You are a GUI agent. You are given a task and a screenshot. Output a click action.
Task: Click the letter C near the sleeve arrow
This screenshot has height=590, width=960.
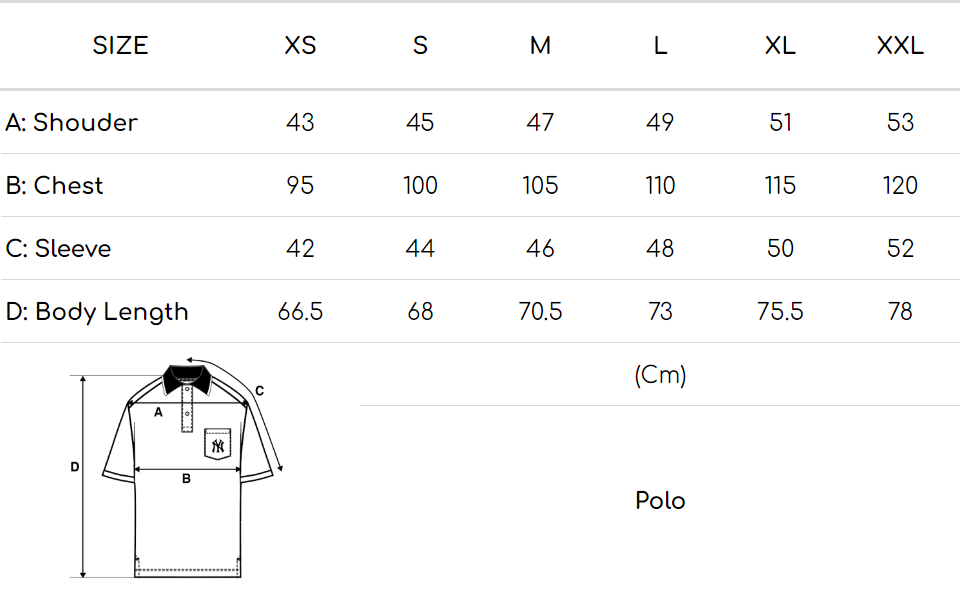click(x=259, y=391)
